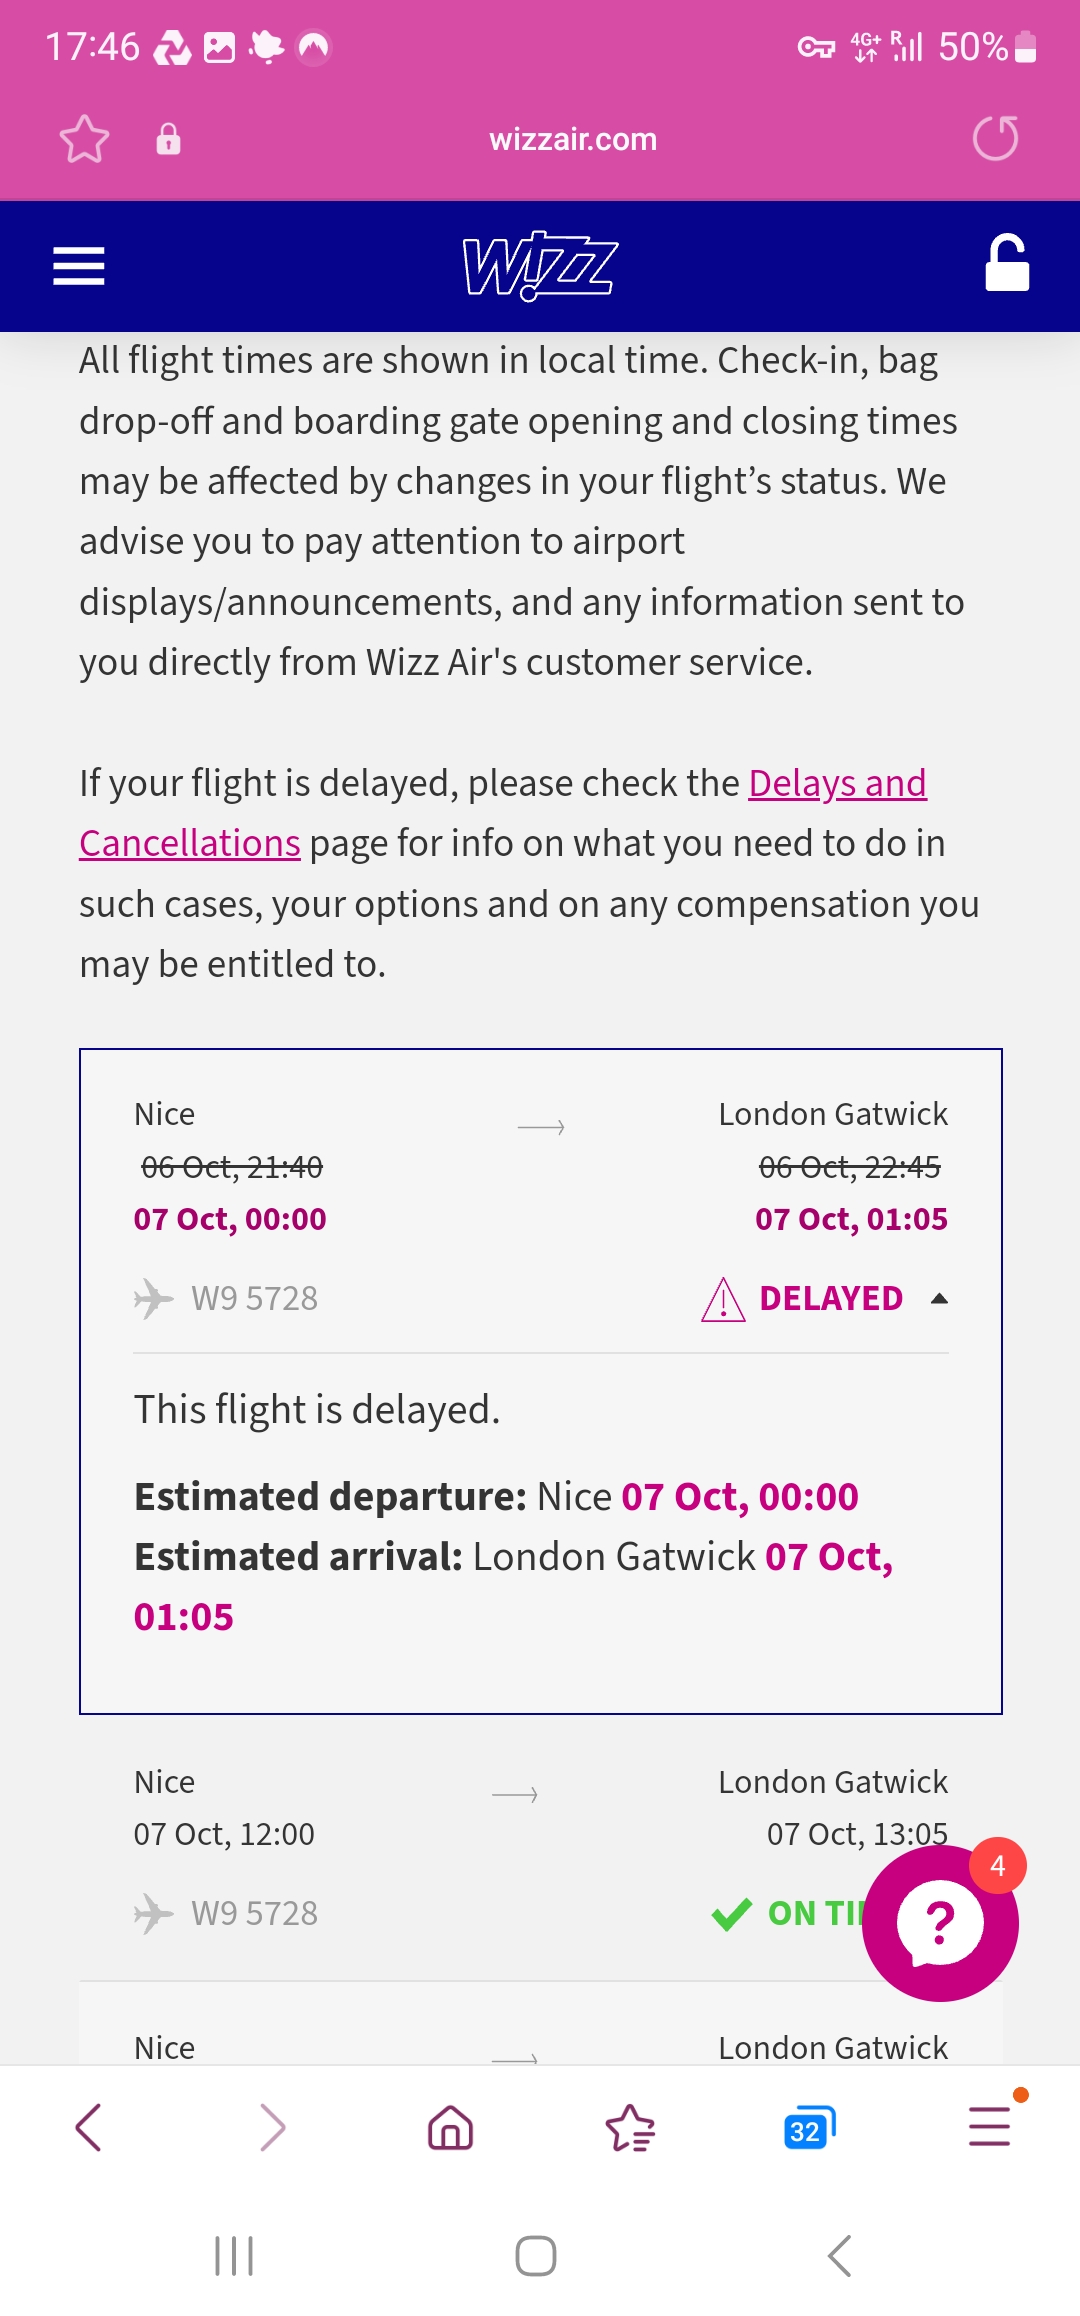1080x2316 pixels.
Task: Open Android recent apps
Action: 234,2256
